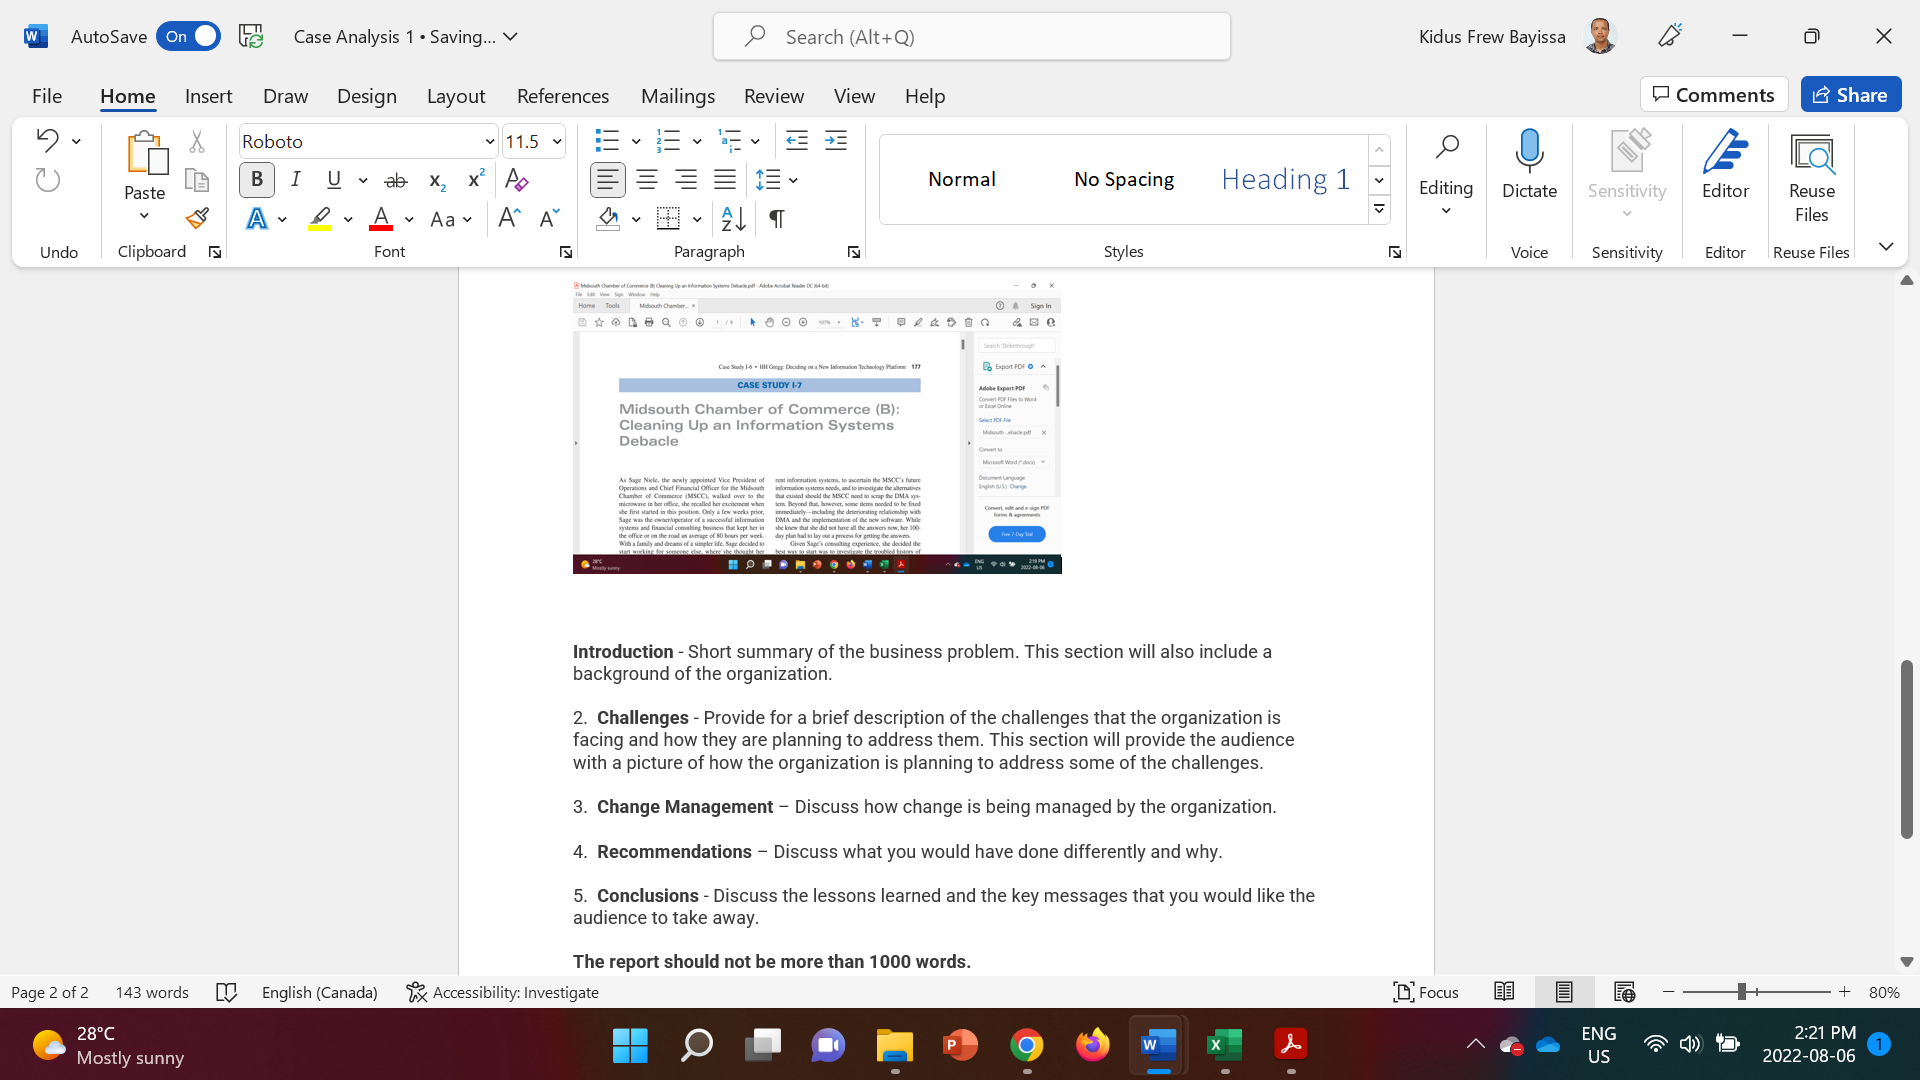Enable Focus mode from status bar
The image size is (1920, 1080).
1425,992
